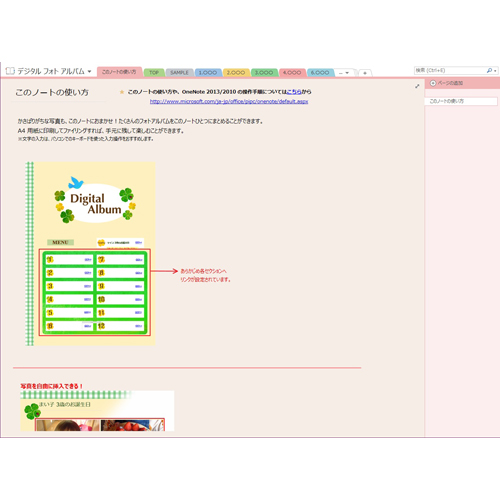Screen dimensions: 500x500
Task: Create a new section with plus tab
Action: pyautogui.click(x=365, y=73)
